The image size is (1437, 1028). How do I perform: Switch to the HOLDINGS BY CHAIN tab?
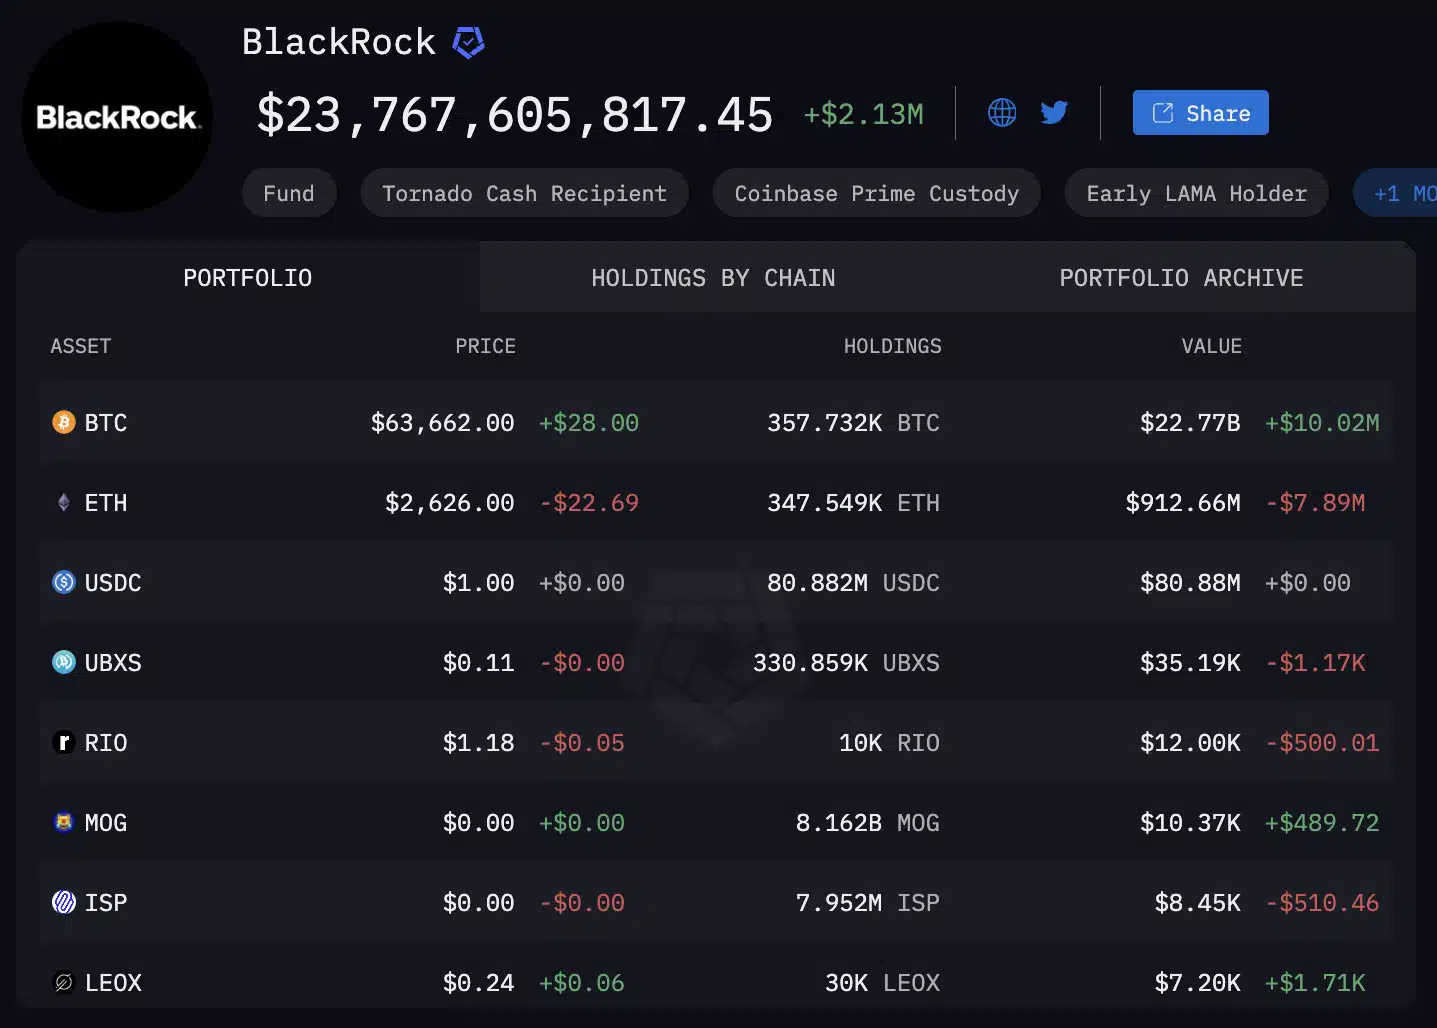point(713,277)
